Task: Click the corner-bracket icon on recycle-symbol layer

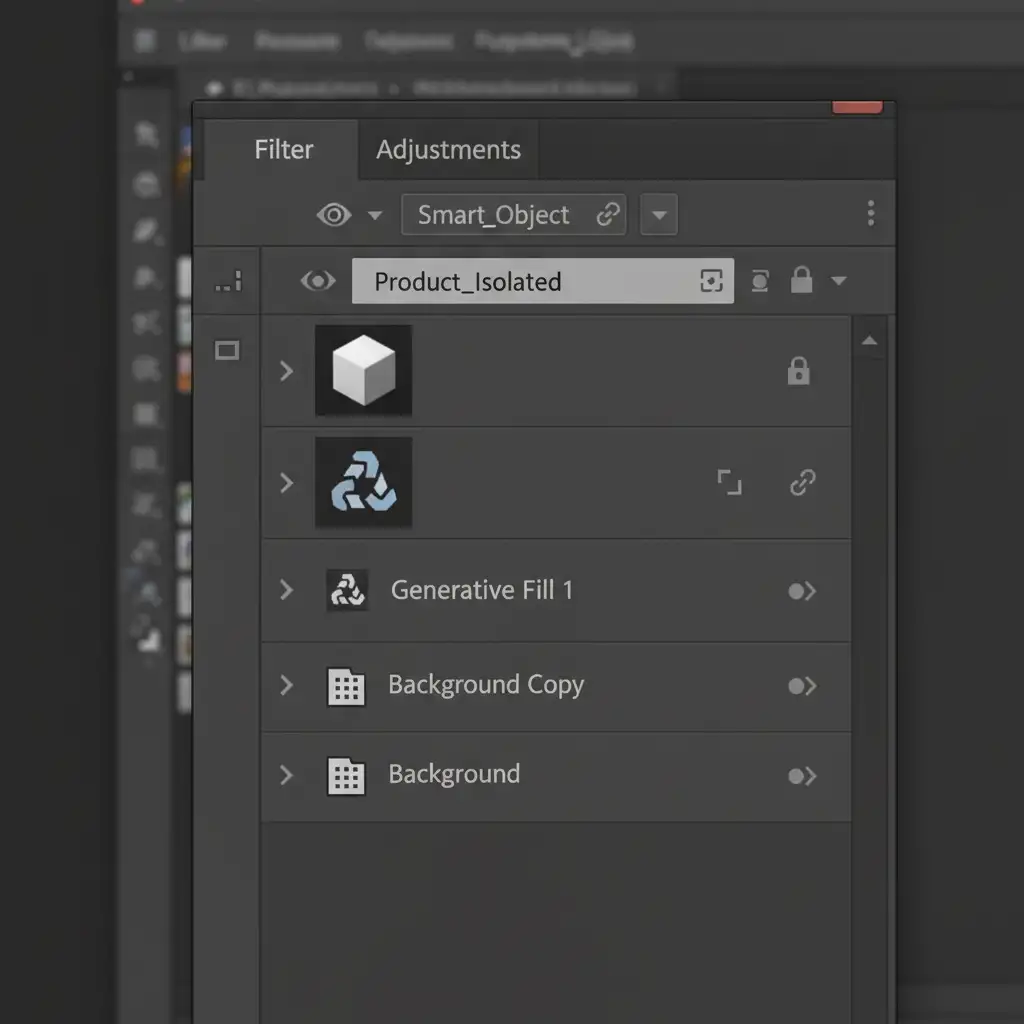Action: (730, 484)
